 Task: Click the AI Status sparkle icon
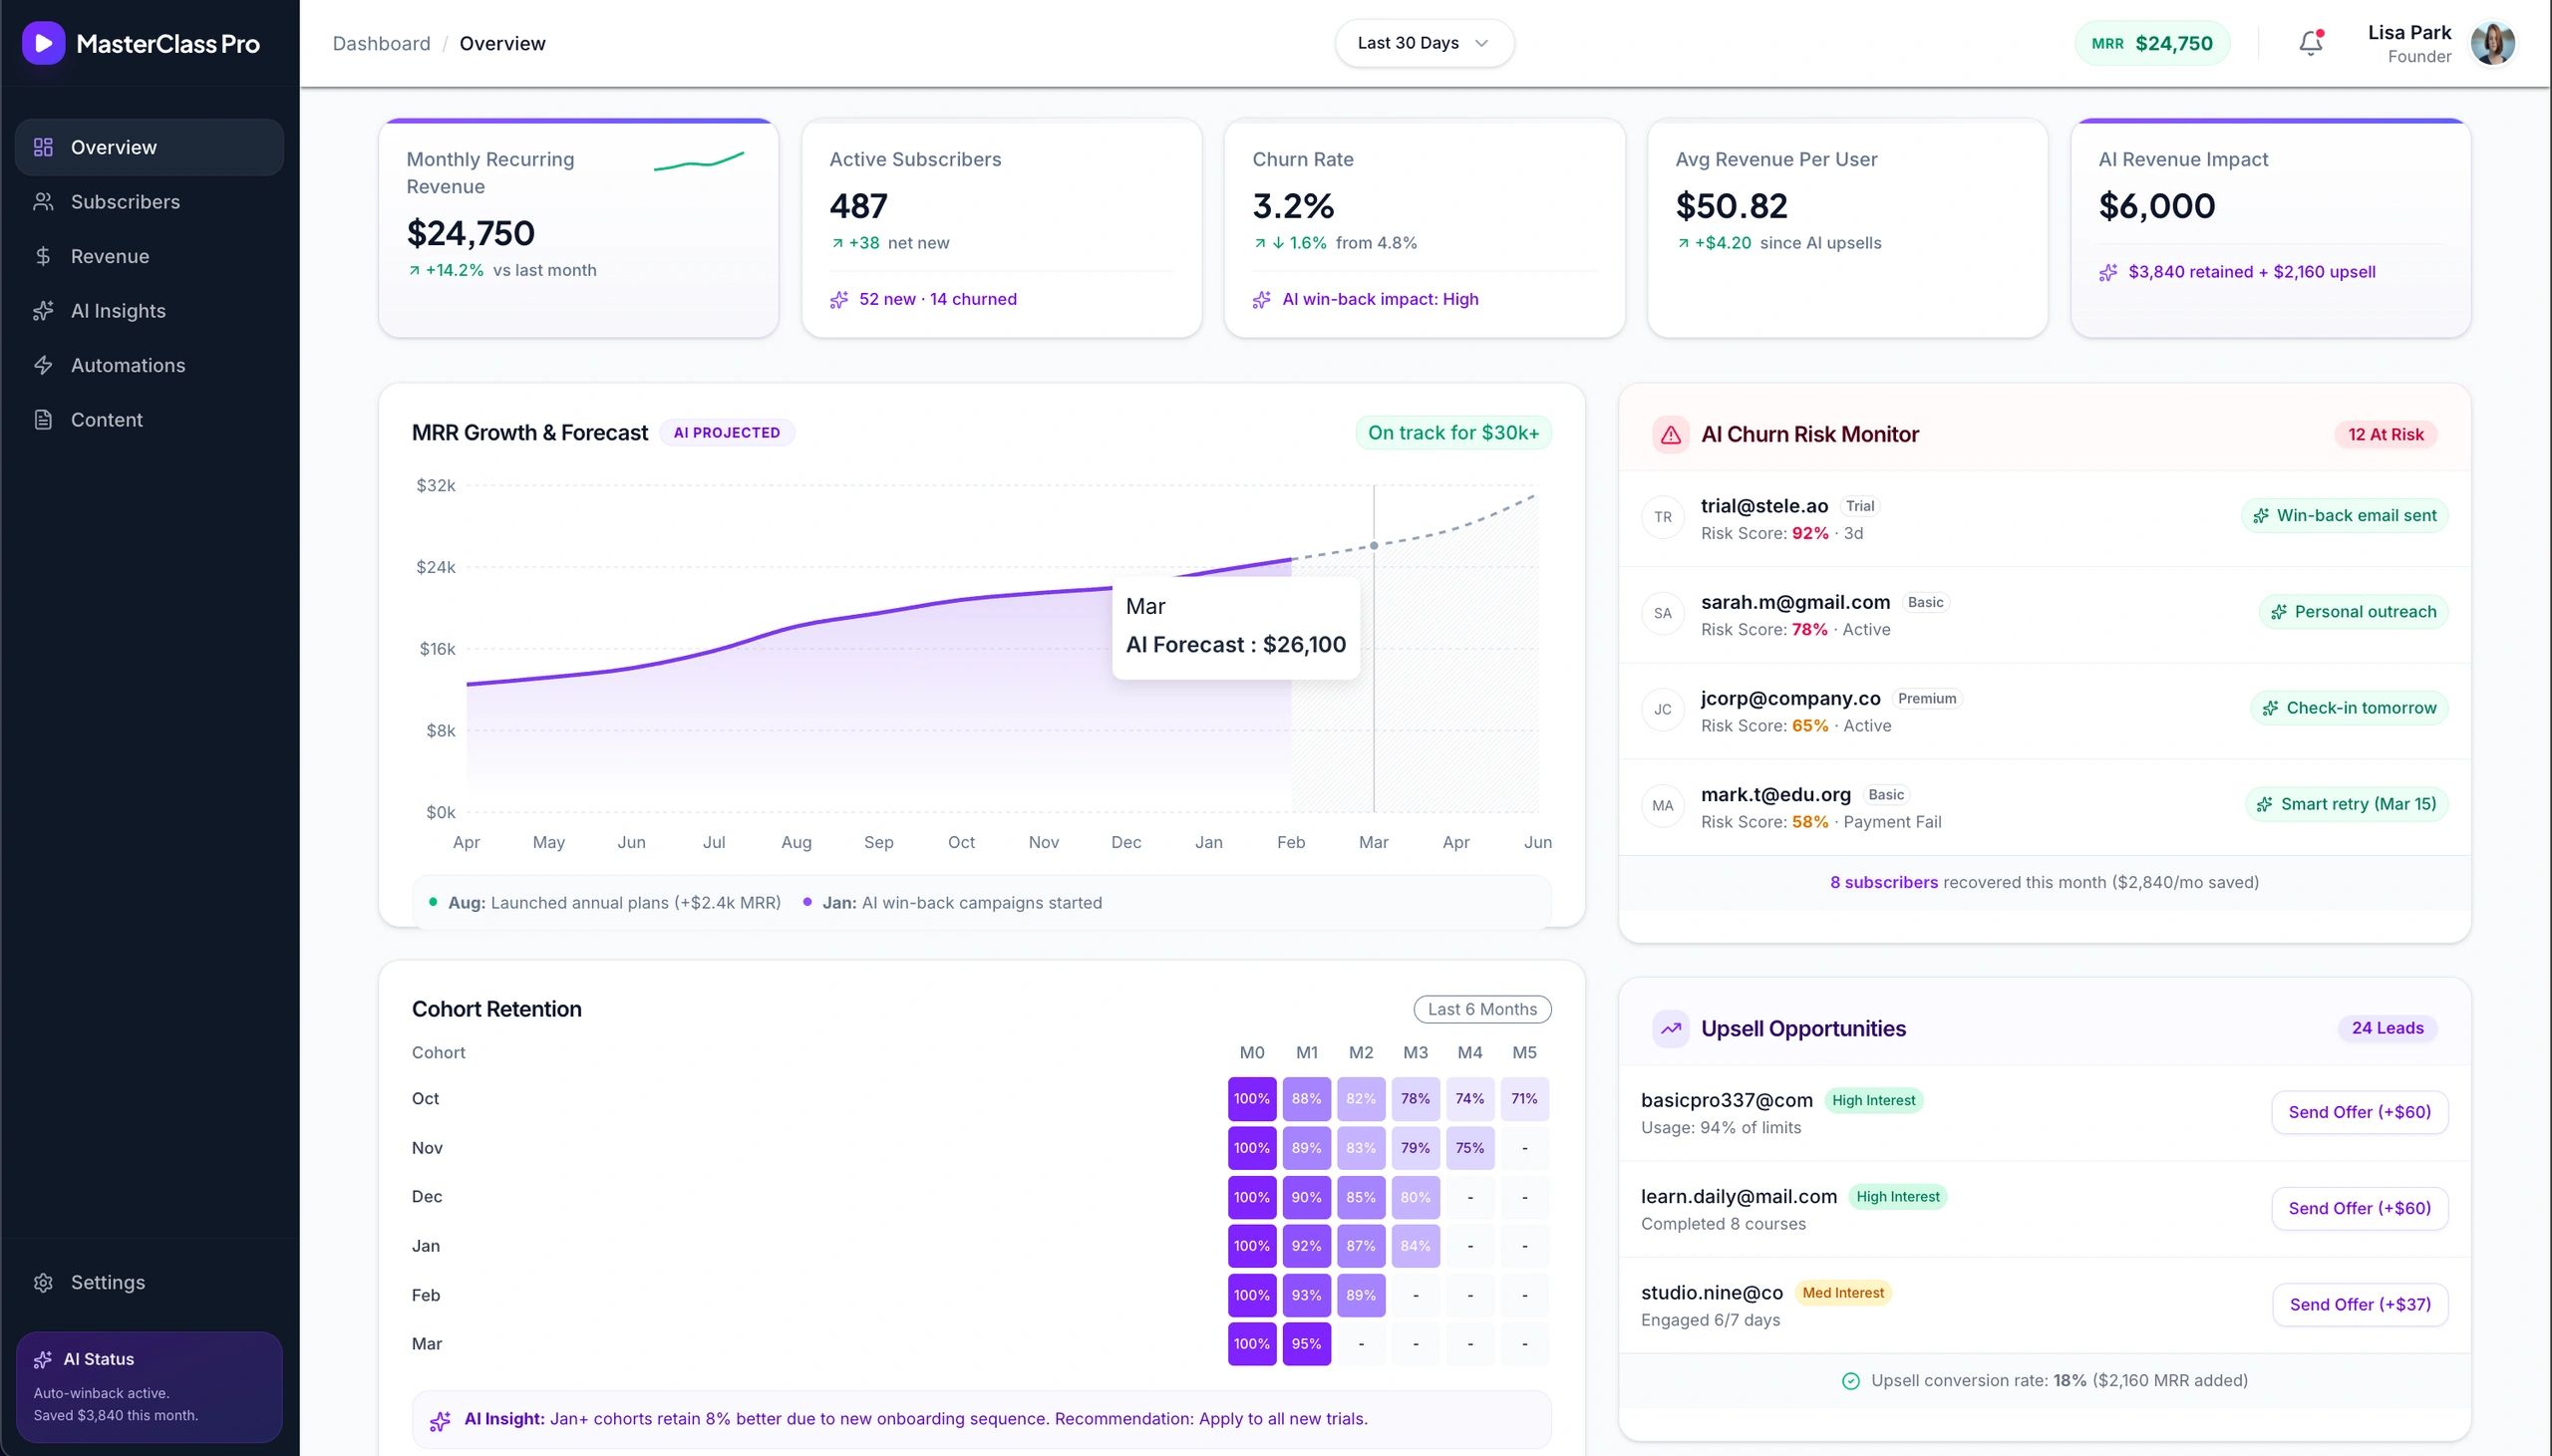[43, 1358]
